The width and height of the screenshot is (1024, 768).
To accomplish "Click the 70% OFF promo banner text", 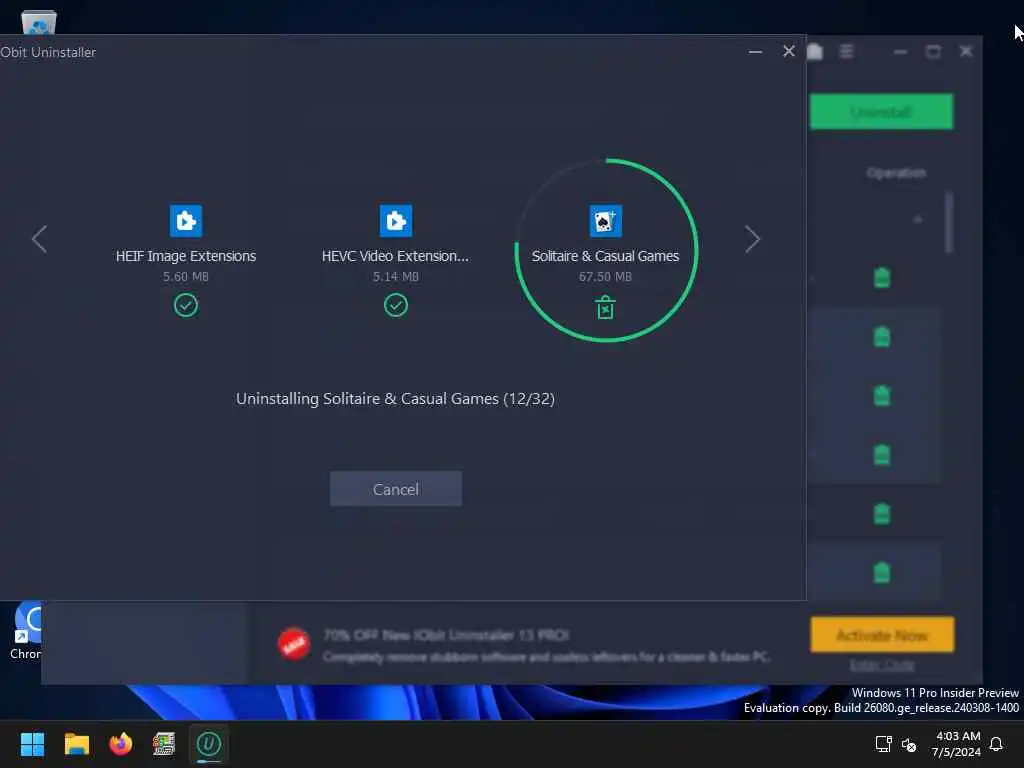I will [x=446, y=635].
